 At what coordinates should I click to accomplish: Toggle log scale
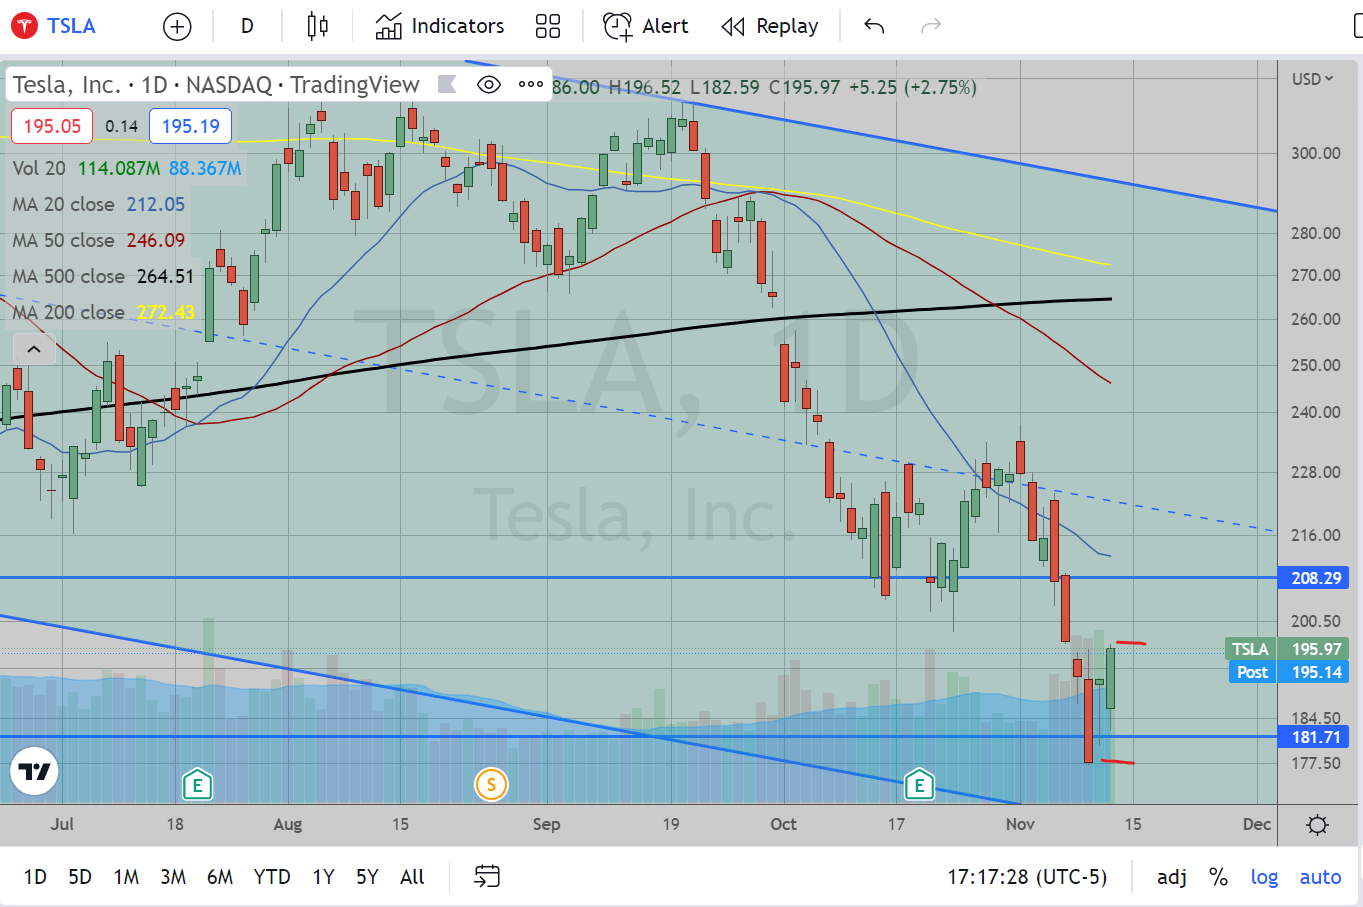(1264, 877)
